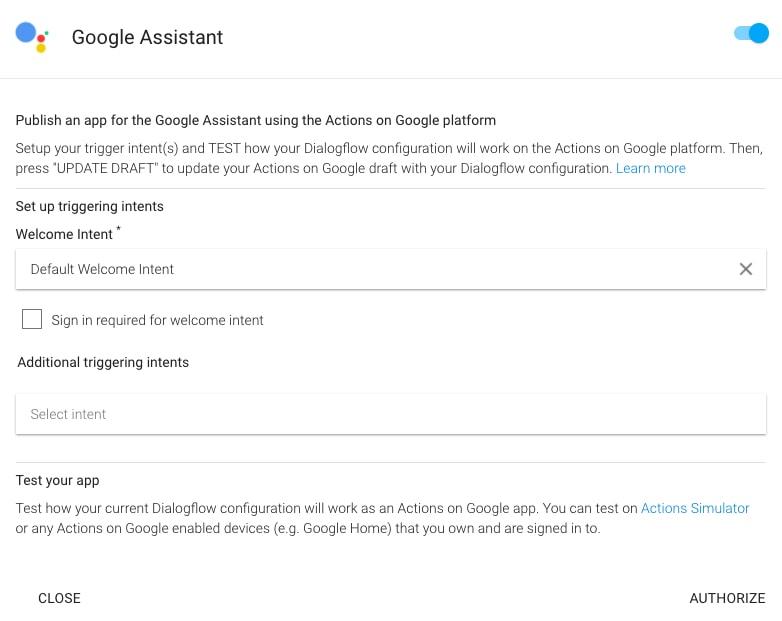782x621 pixels.
Task: Open the Welcome Intent dropdown
Action: 391,269
